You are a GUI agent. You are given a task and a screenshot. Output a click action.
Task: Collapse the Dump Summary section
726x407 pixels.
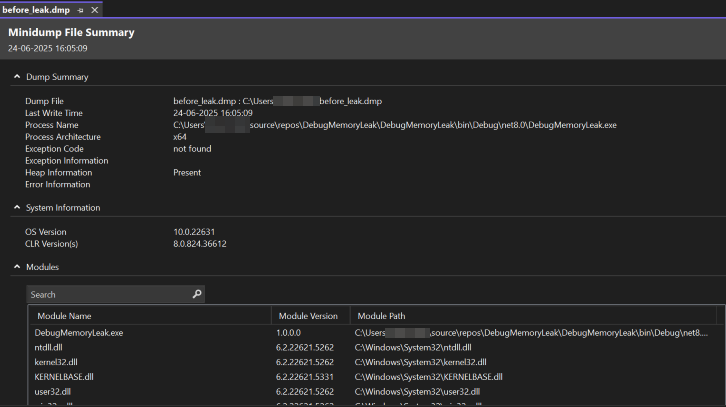pyautogui.click(x=16, y=77)
